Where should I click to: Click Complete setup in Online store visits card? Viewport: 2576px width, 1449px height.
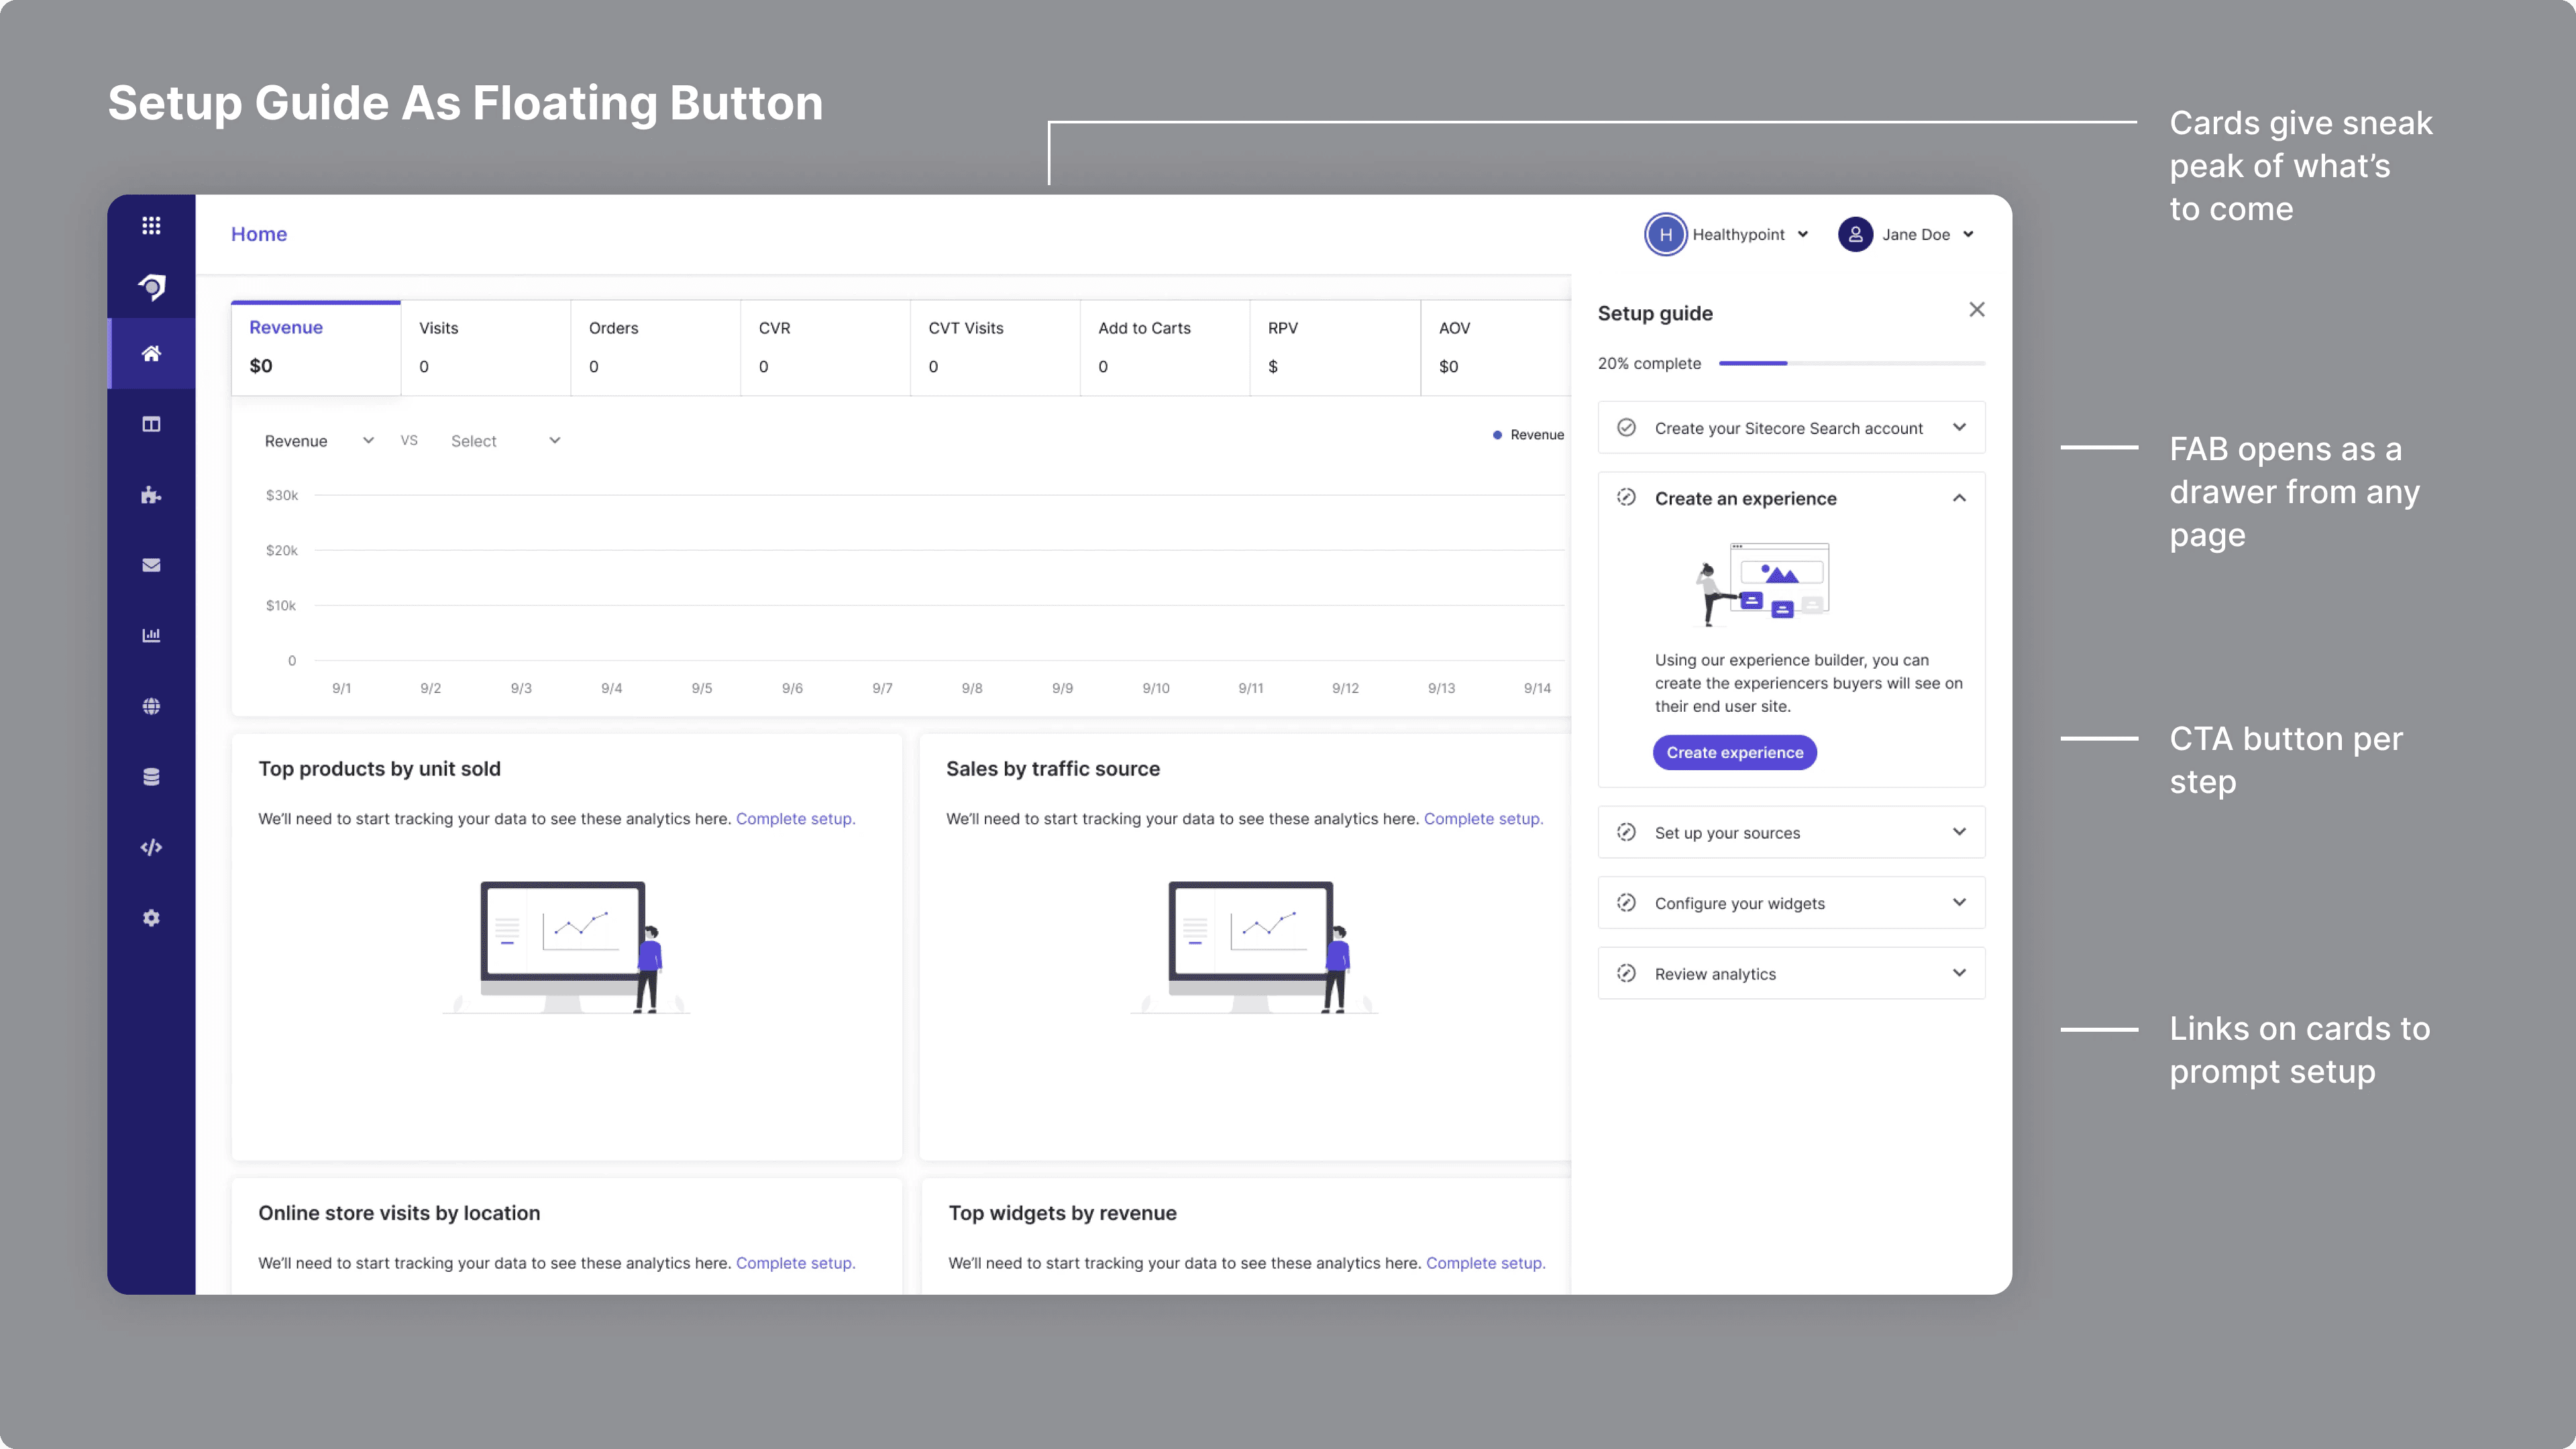coord(796,1263)
